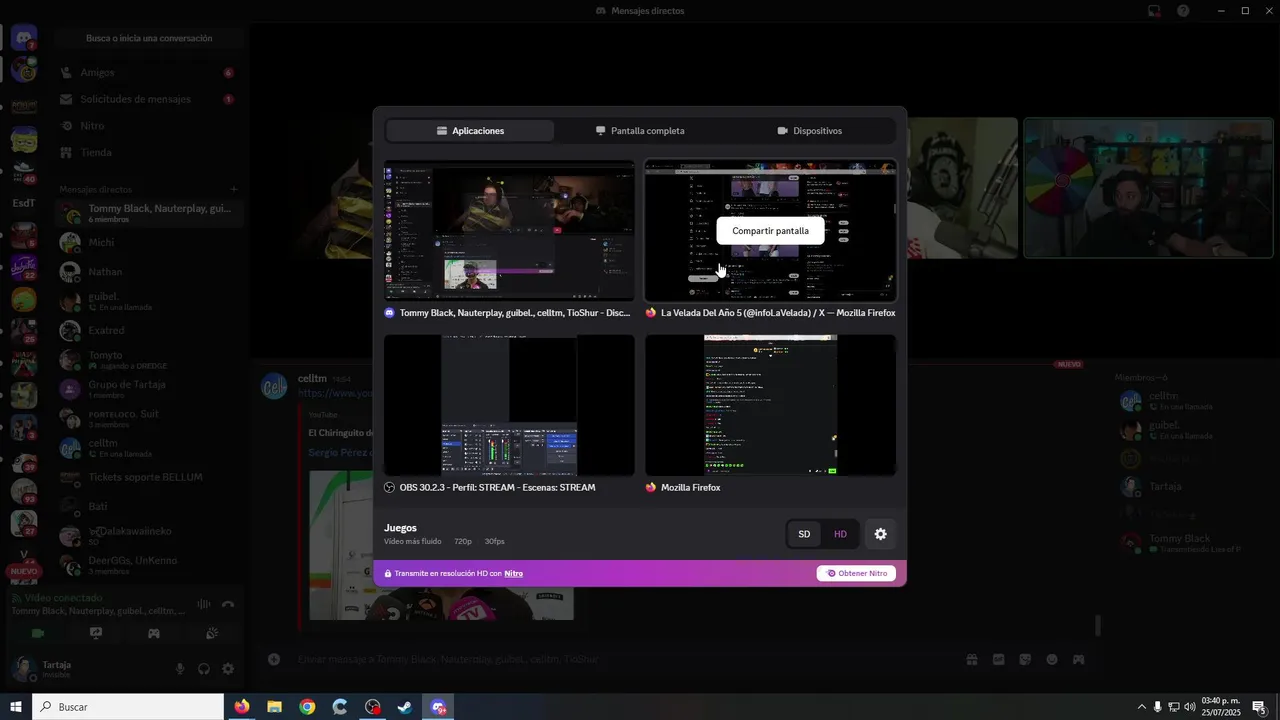
Task: Click the OBS icon beside the OBS title
Action: click(x=390, y=488)
